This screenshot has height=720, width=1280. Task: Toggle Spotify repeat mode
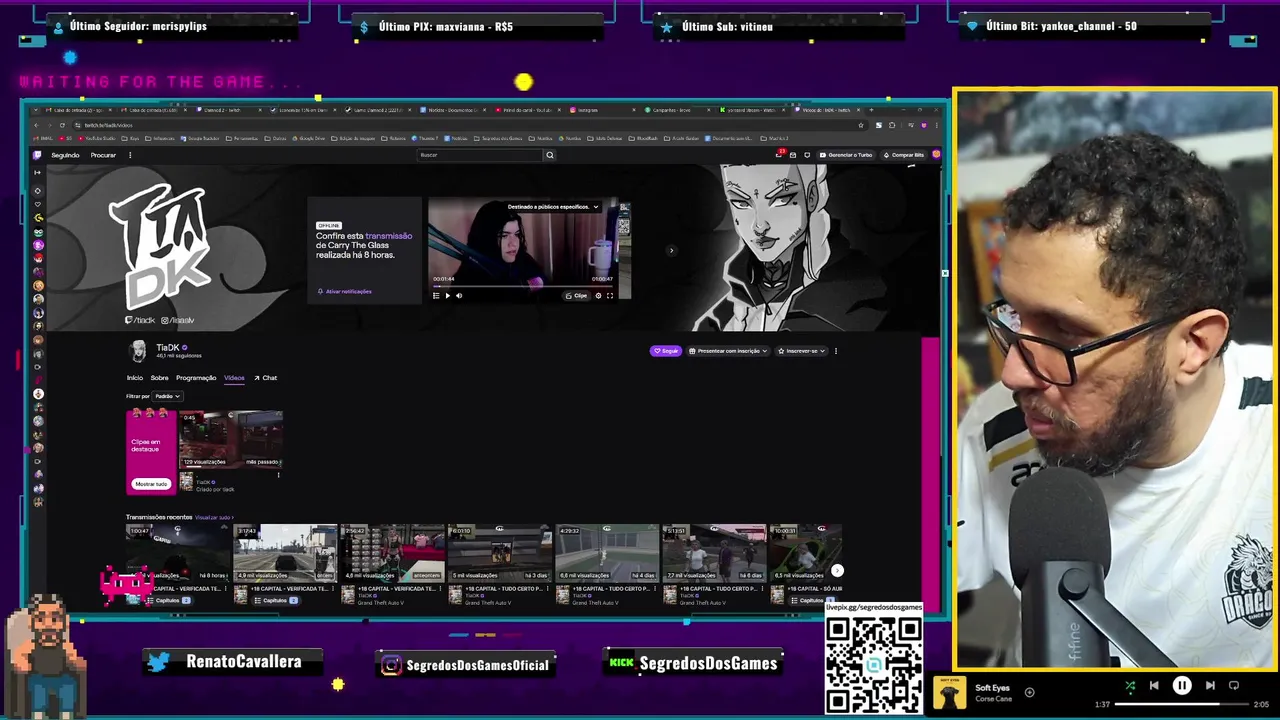1234,685
